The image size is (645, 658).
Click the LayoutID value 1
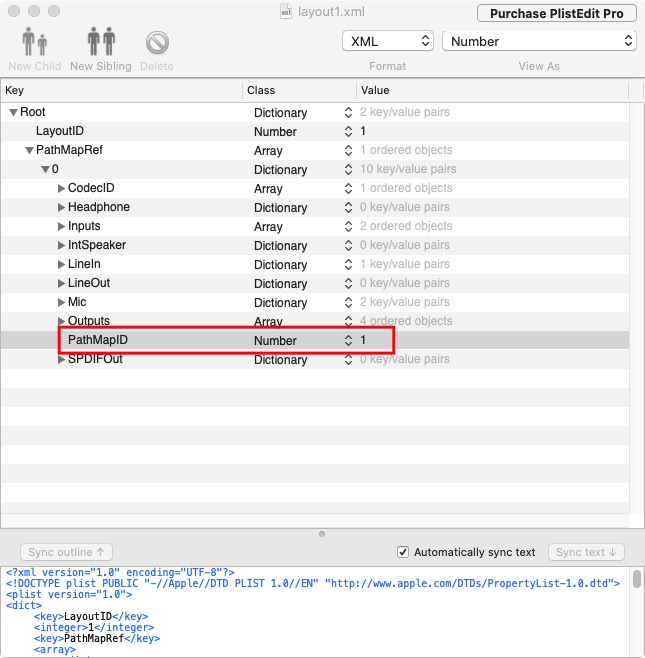[363, 131]
